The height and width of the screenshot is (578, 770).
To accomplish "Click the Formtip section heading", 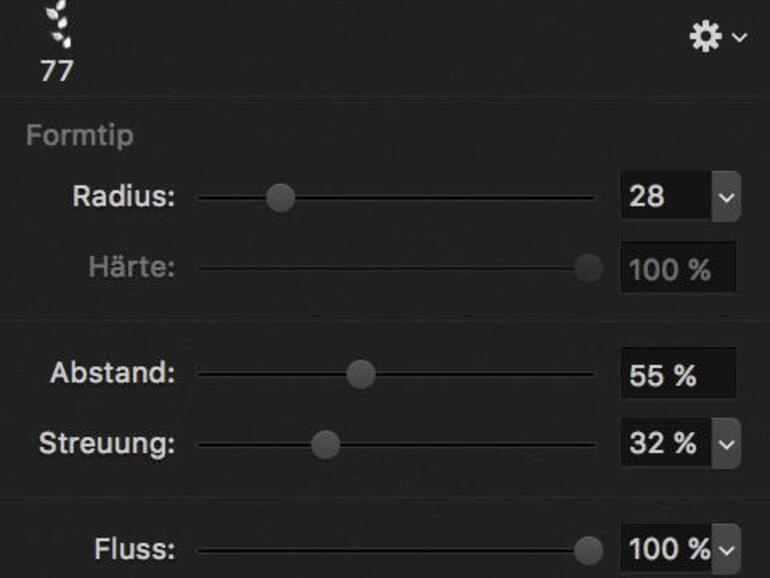I will 80,135.
